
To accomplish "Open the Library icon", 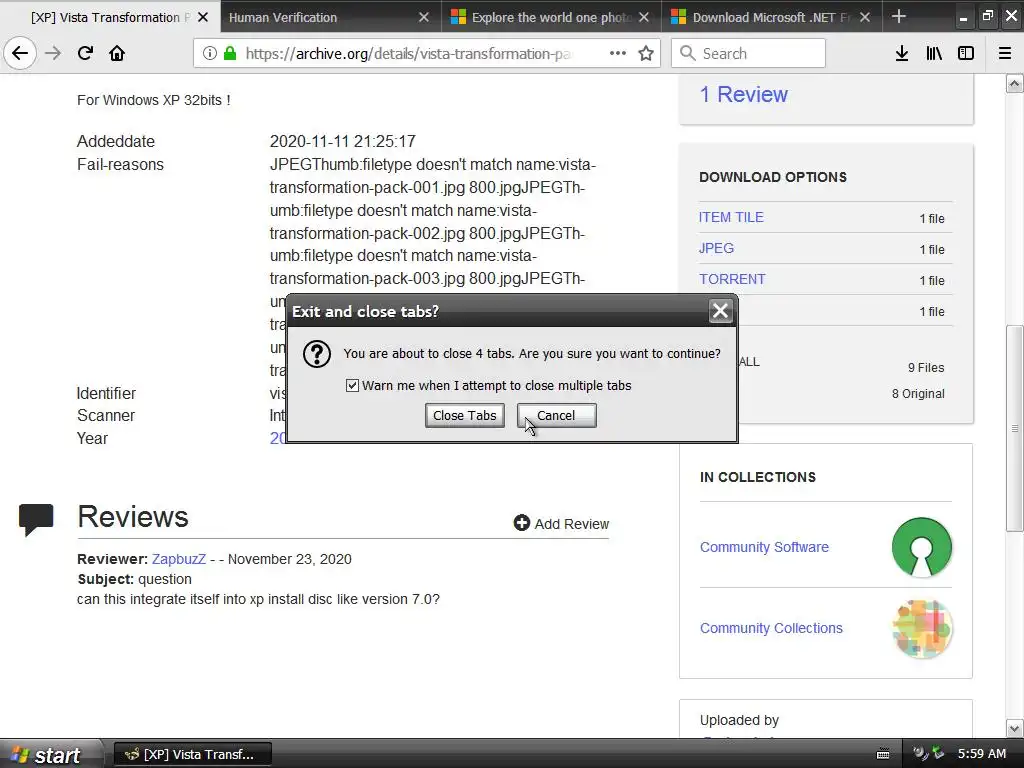I will click(934, 54).
